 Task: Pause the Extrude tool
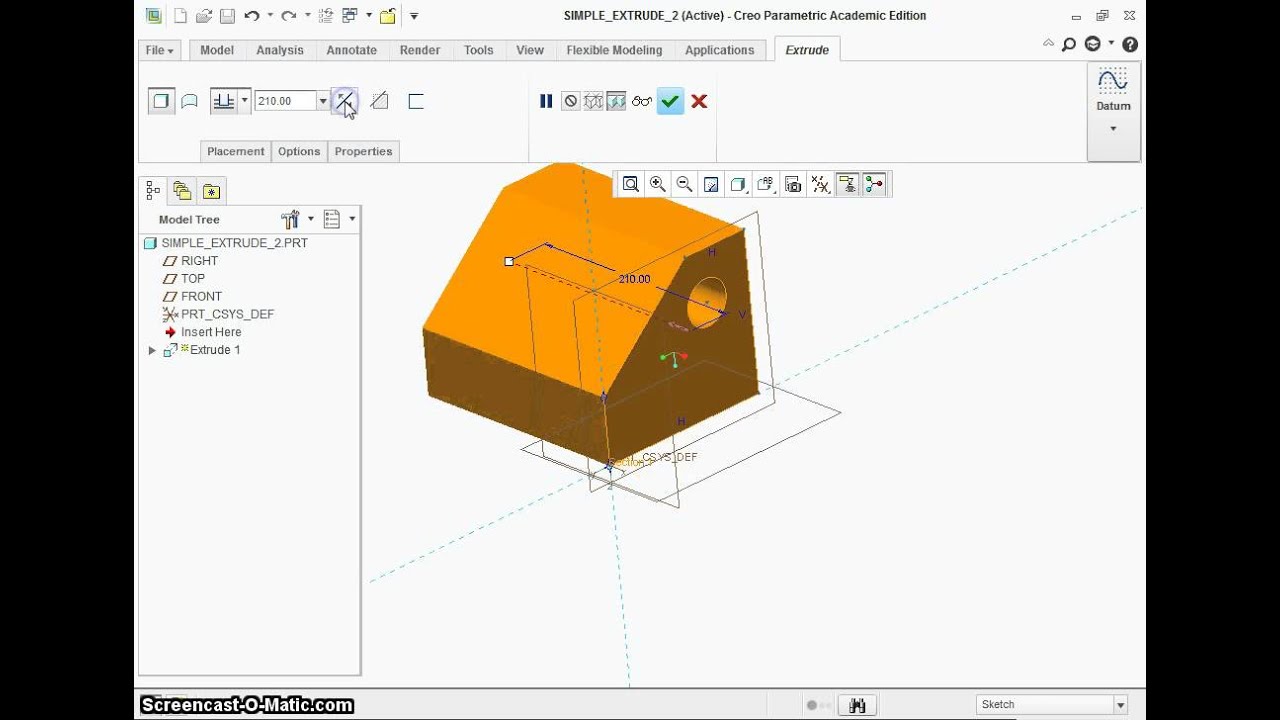coord(546,101)
